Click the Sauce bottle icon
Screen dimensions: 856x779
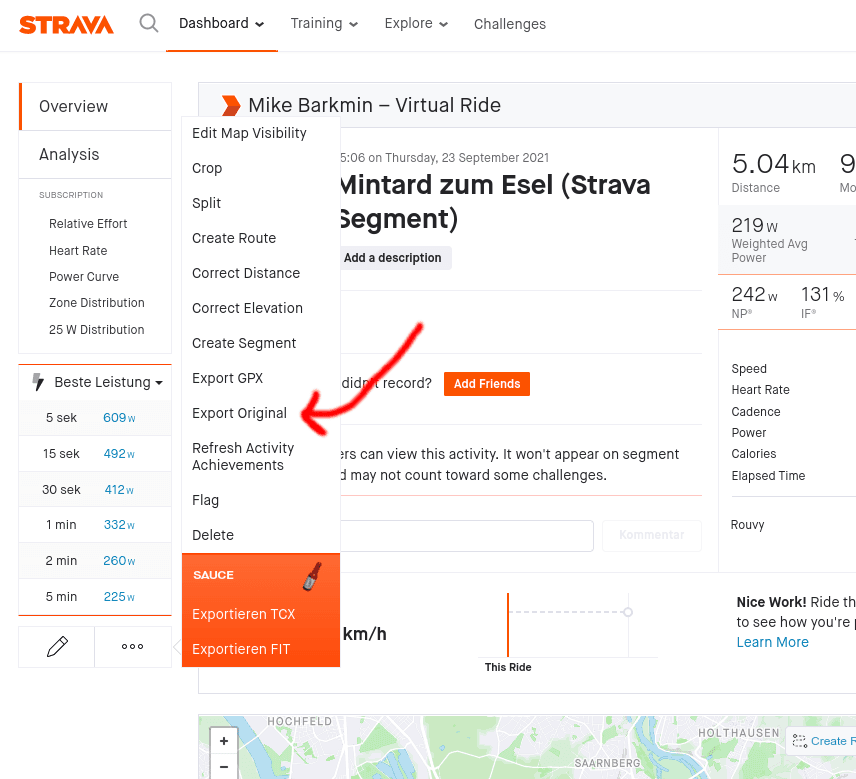312,576
